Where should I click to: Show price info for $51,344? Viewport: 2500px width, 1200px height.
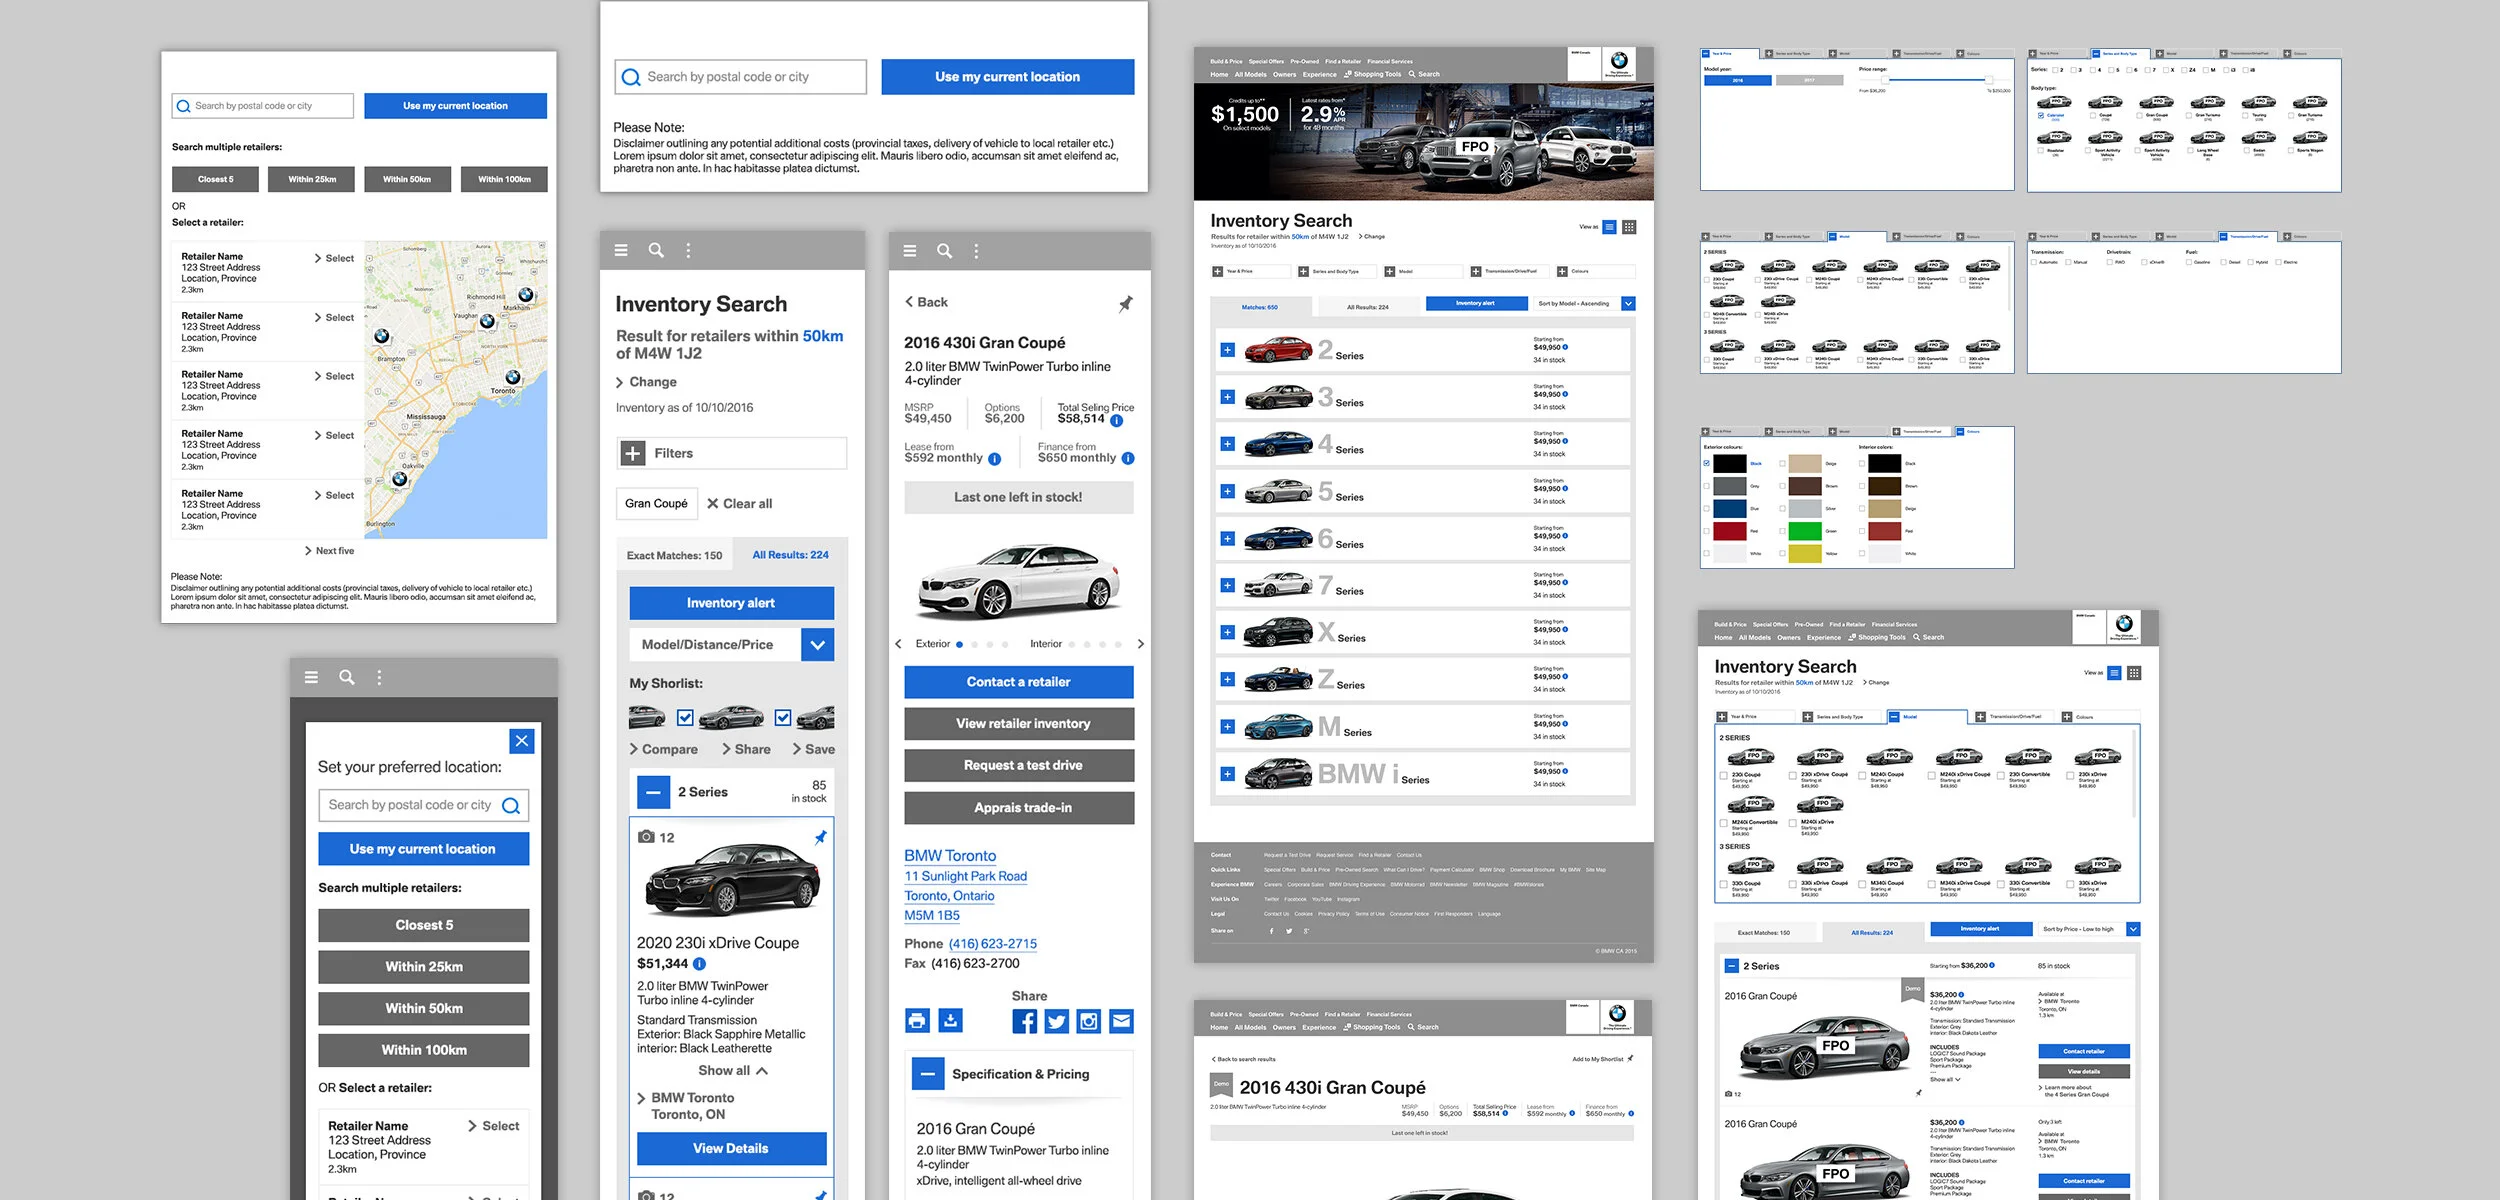point(700,964)
